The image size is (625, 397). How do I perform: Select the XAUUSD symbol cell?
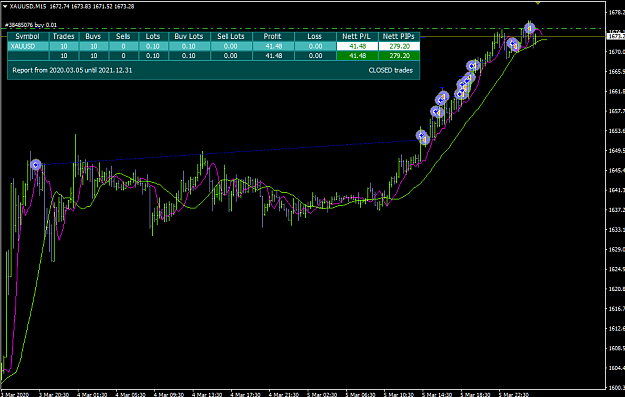tap(28, 46)
